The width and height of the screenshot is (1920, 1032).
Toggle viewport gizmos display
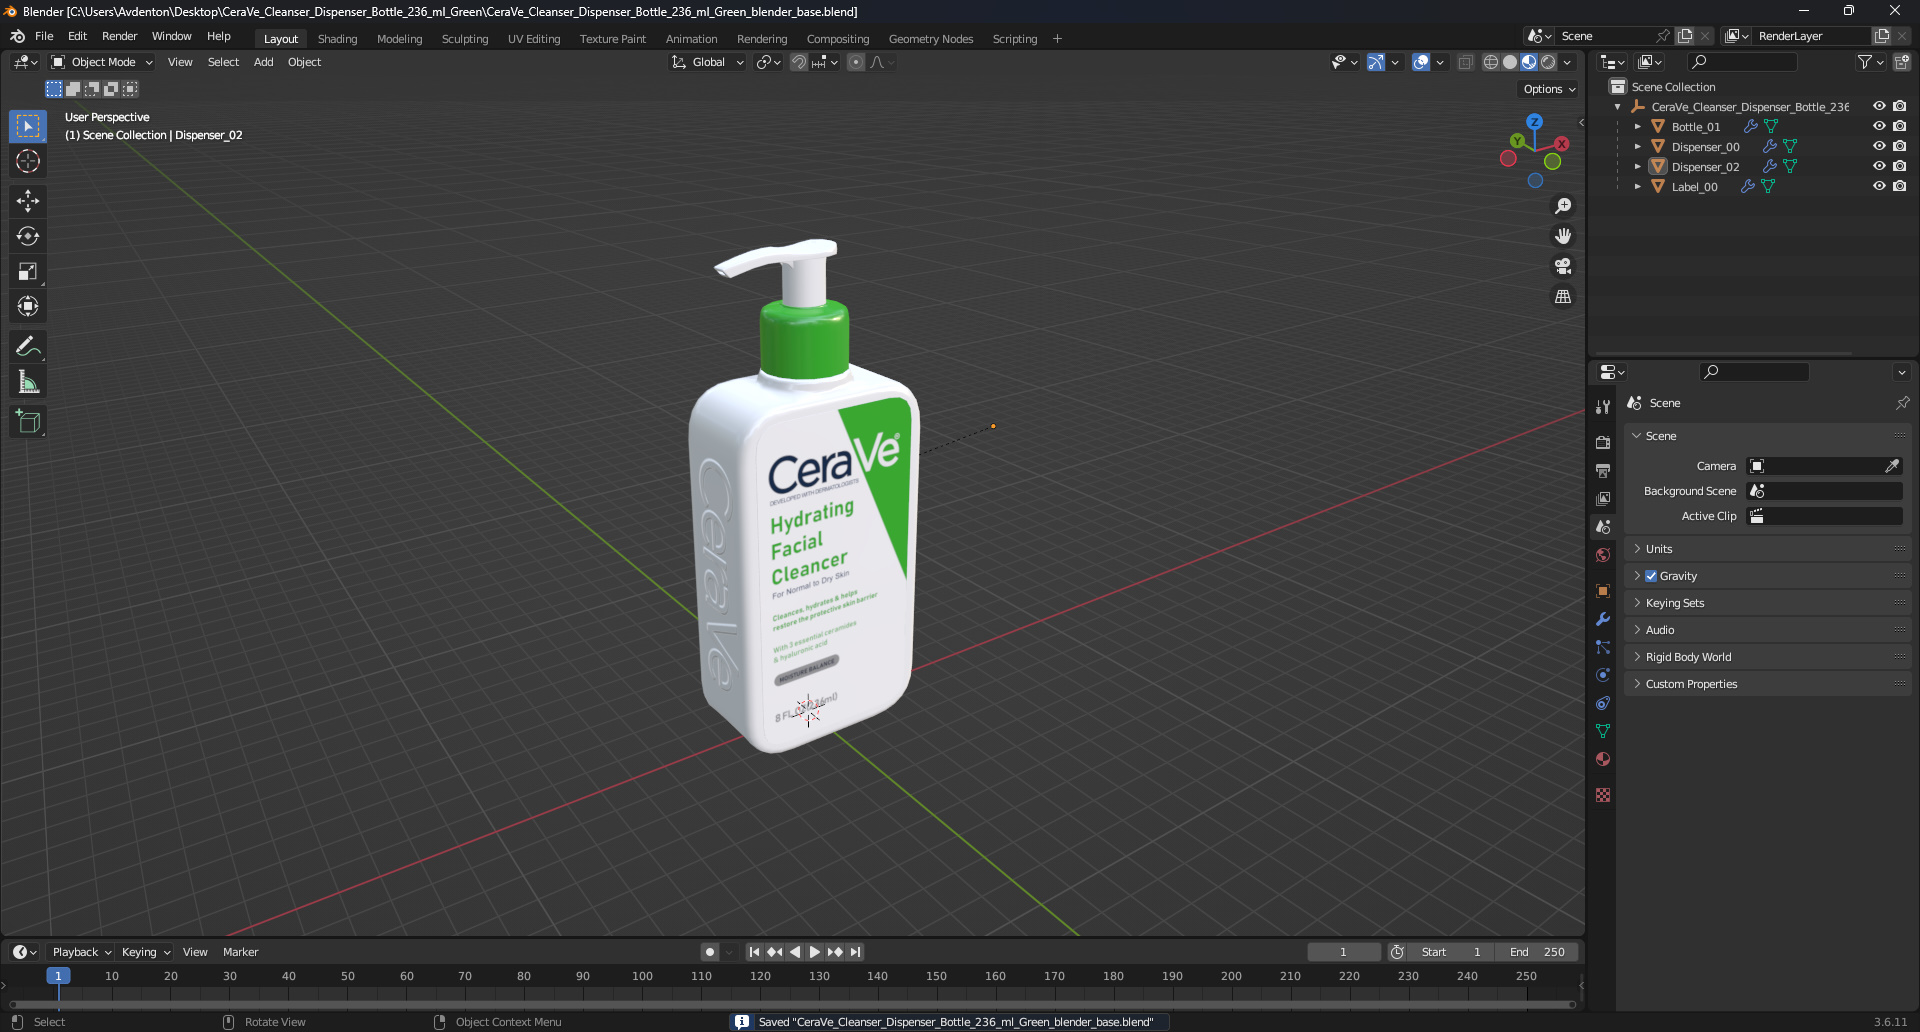click(x=1376, y=62)
